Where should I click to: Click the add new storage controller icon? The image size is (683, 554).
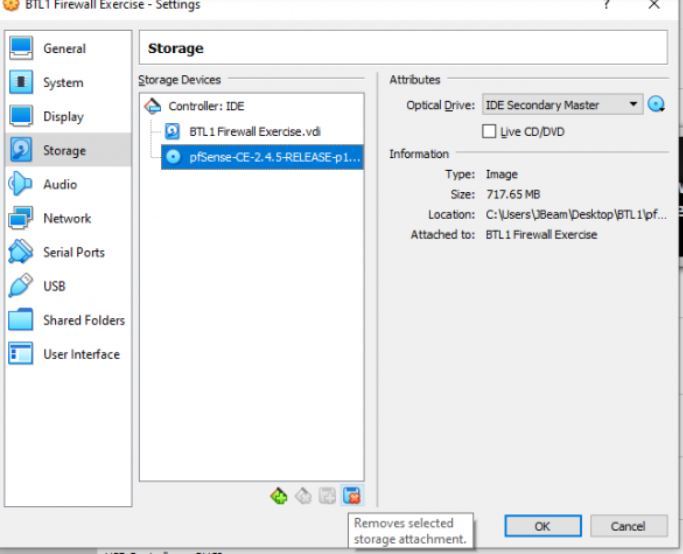[278, 496]
